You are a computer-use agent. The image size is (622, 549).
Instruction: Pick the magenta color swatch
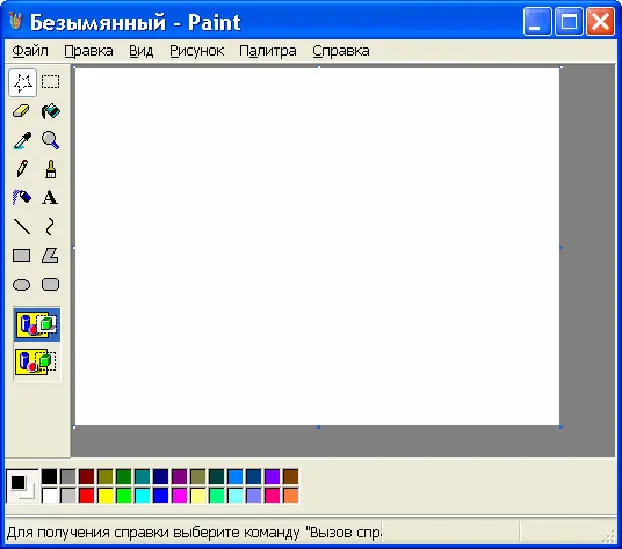(x=179, y=495)
